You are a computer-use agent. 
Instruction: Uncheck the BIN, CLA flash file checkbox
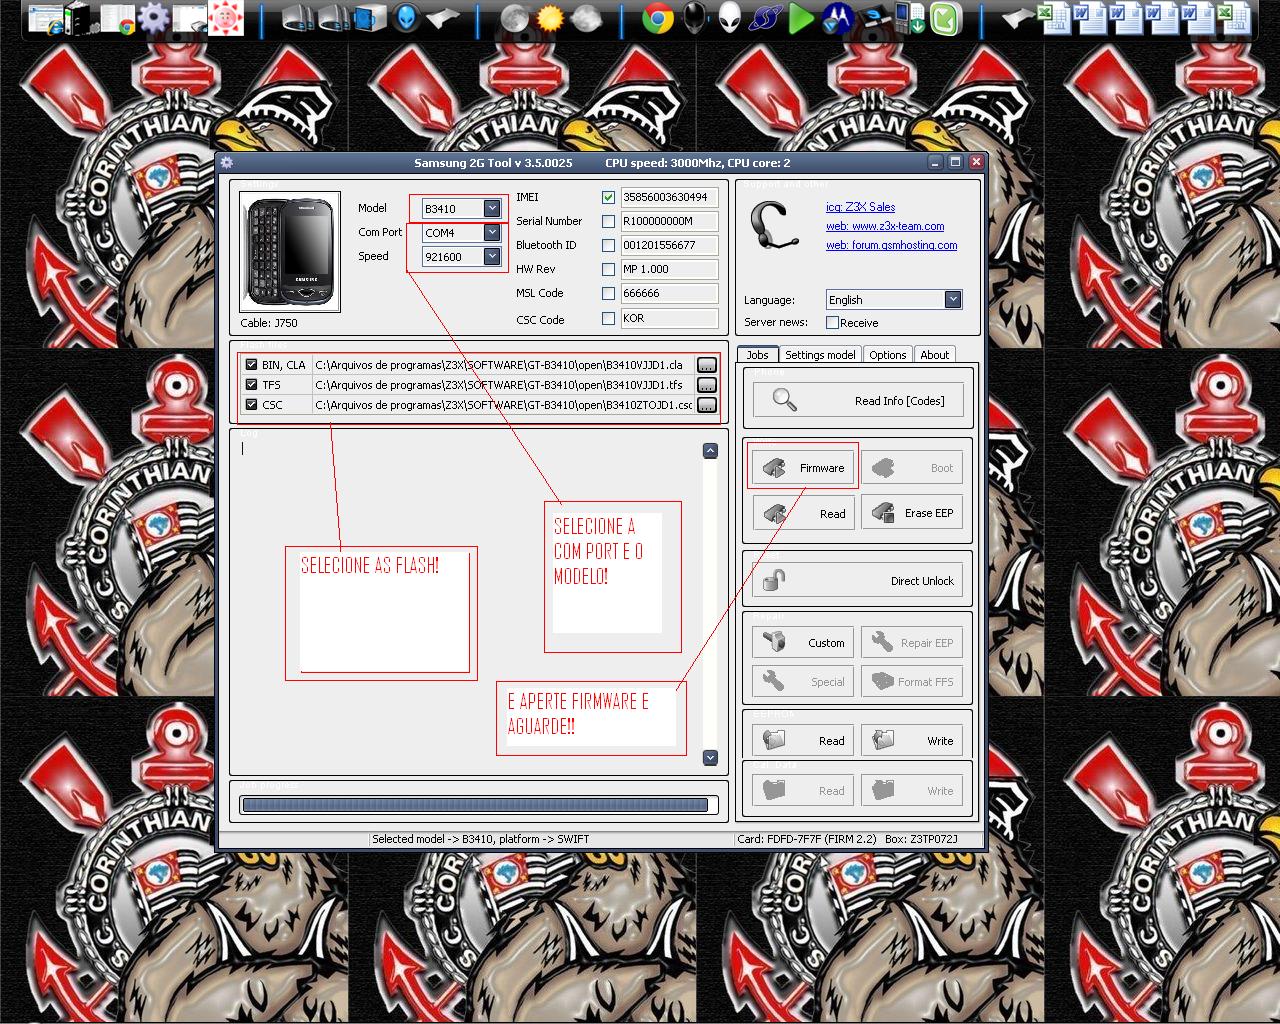(251, 365)
